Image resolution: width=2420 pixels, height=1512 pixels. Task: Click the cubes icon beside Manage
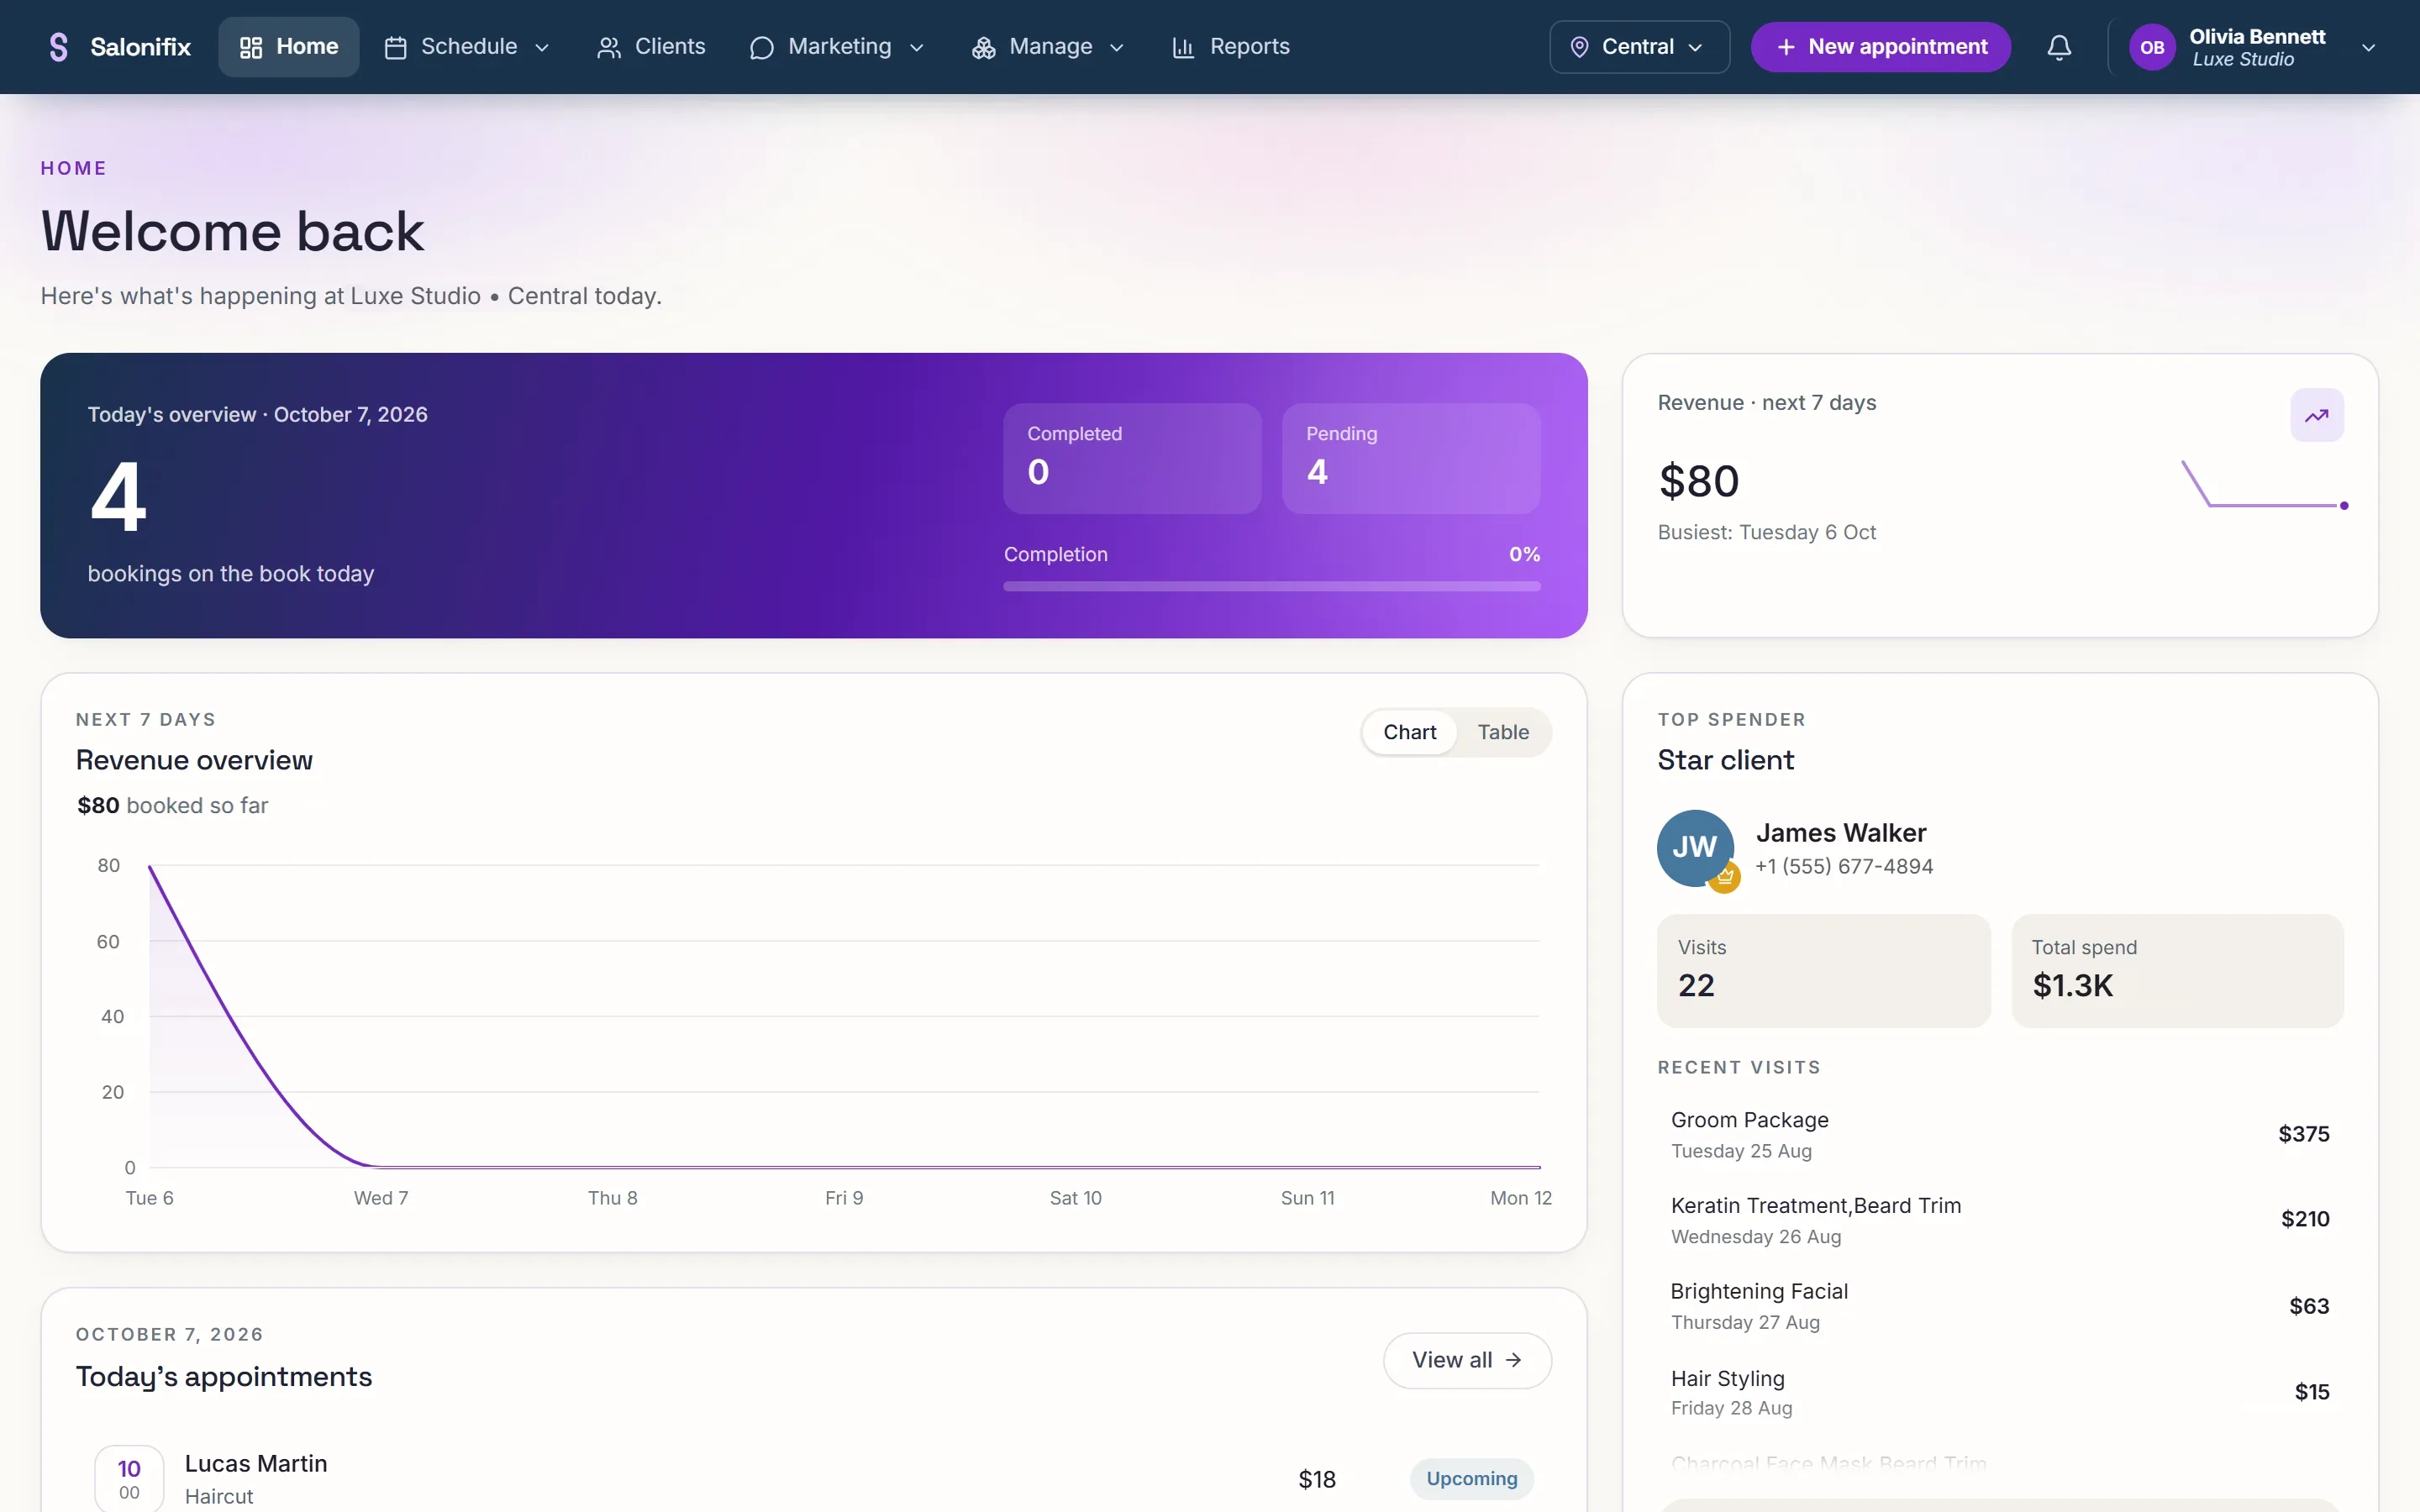(x=983, y=47)
